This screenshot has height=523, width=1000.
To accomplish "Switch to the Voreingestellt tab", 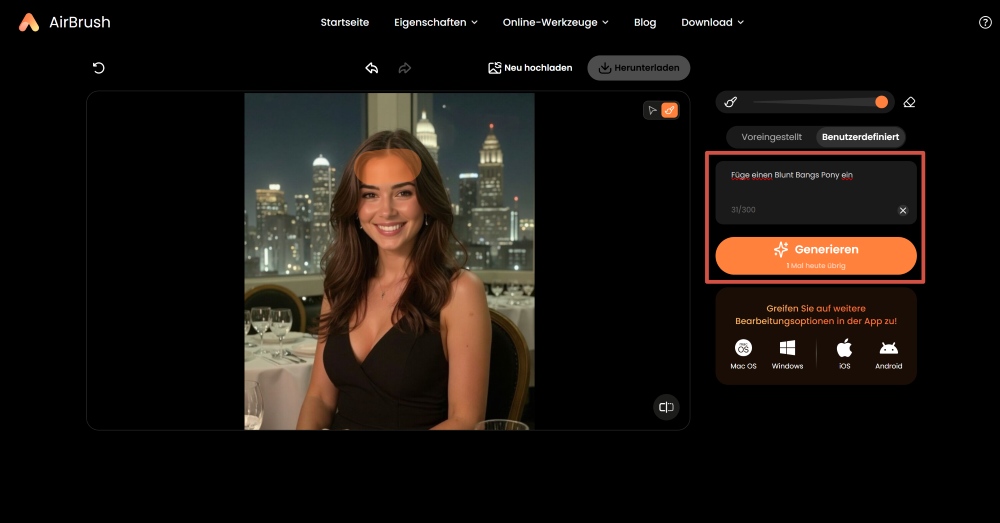I will click(x=771, y=137).
